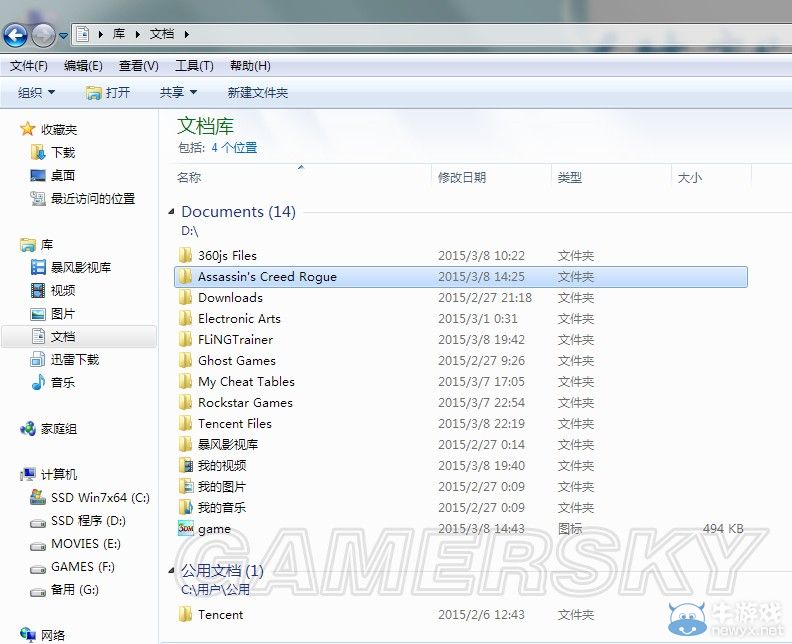Collapse the 公用文档 (1) group
The height and width of the screenshot is (644, 792).
pyautogui.click(x=171, y=571)
